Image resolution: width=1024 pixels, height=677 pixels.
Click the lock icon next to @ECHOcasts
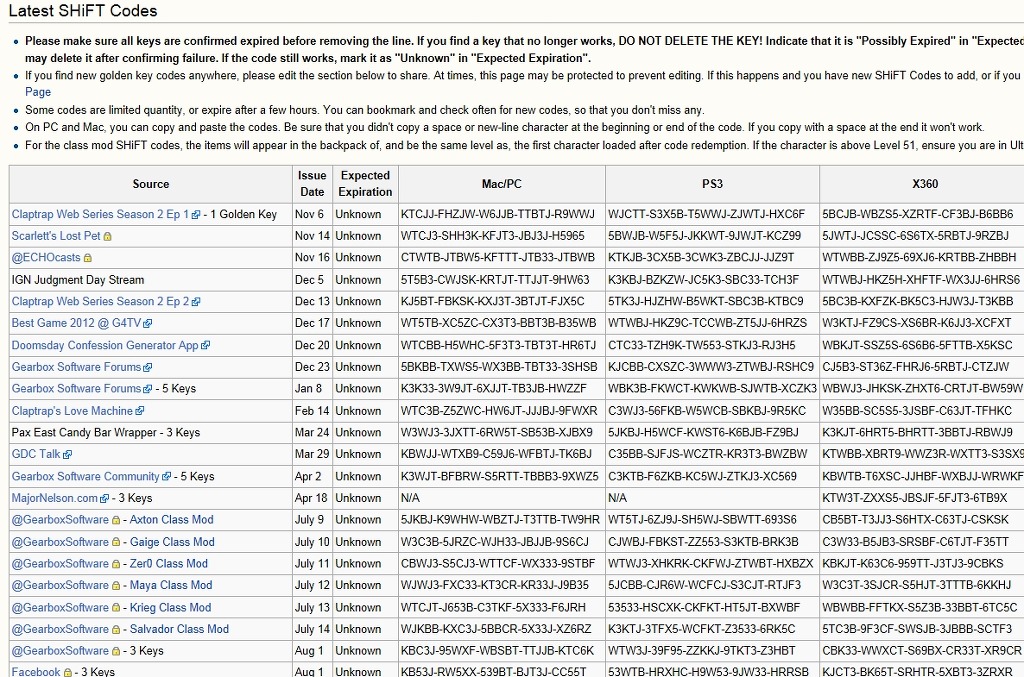pos(88,258)
